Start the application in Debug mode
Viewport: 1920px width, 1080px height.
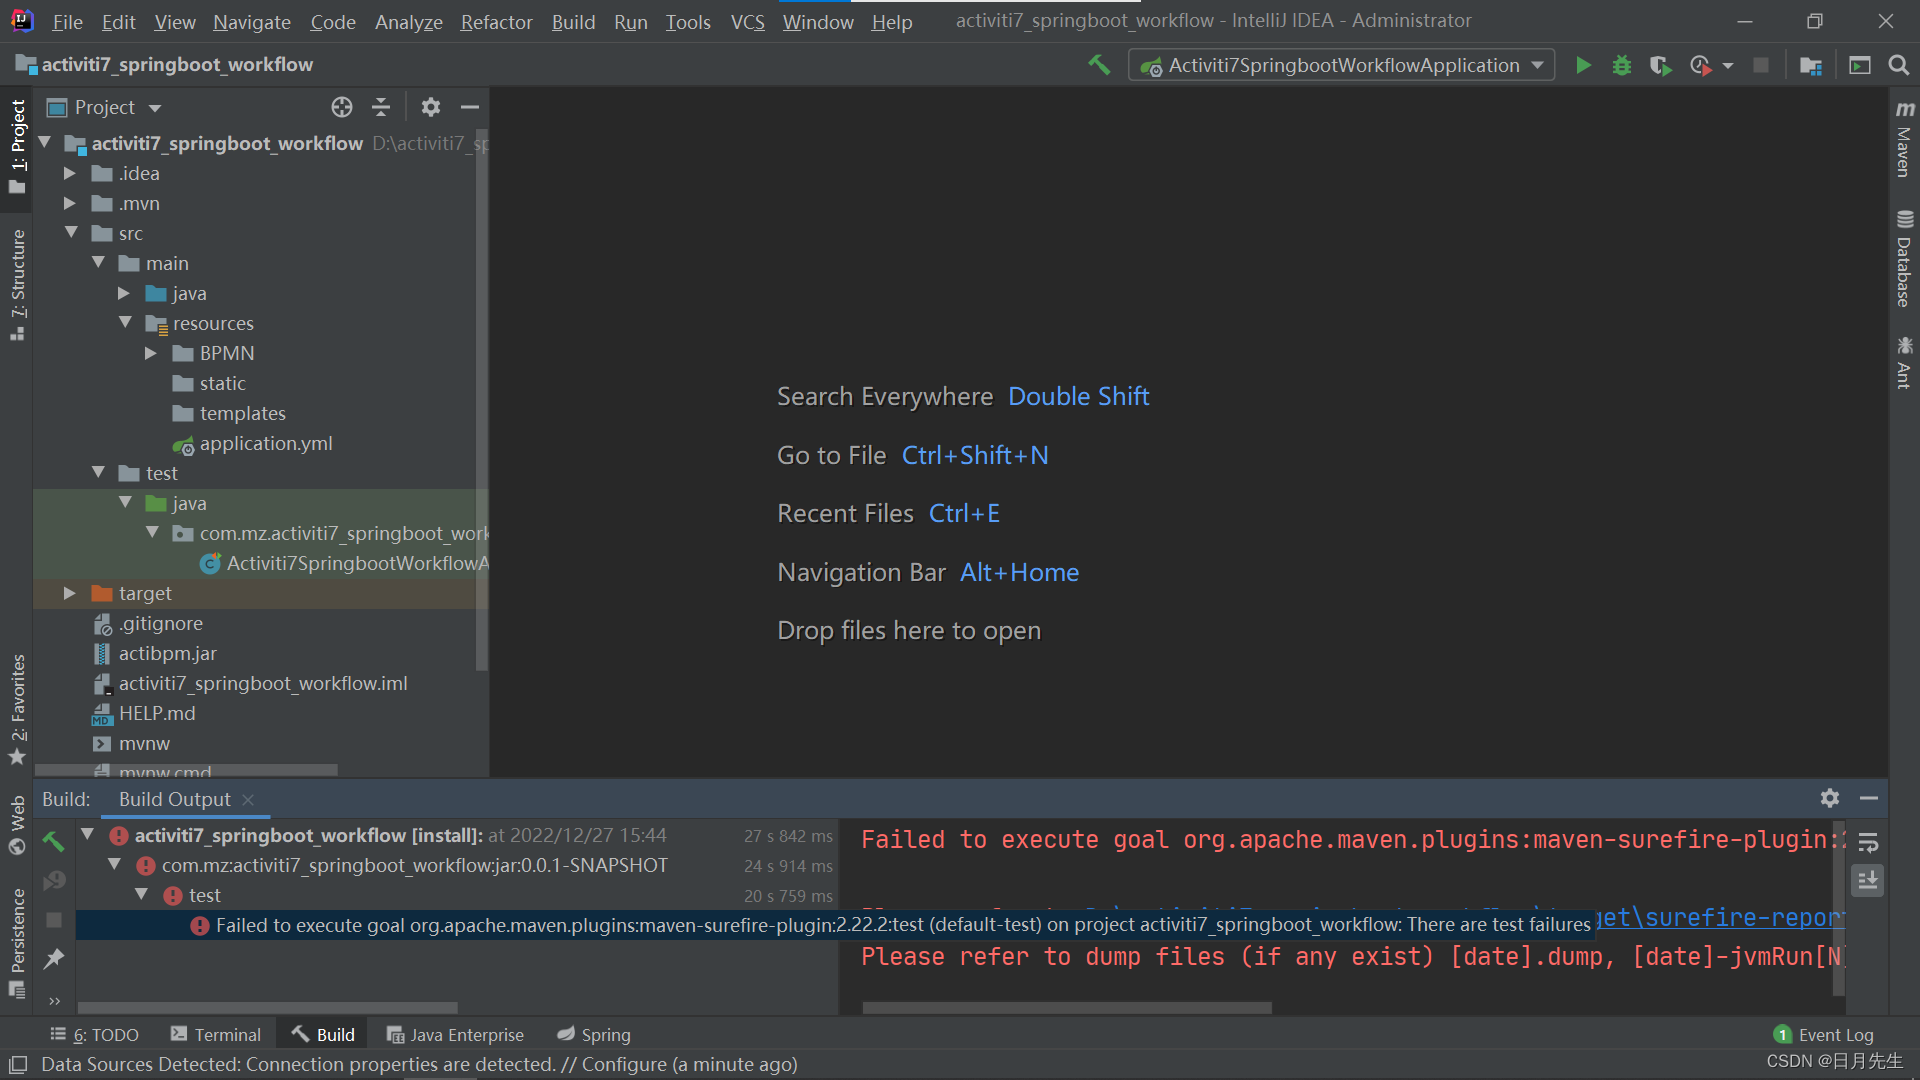click(1622, 65)
